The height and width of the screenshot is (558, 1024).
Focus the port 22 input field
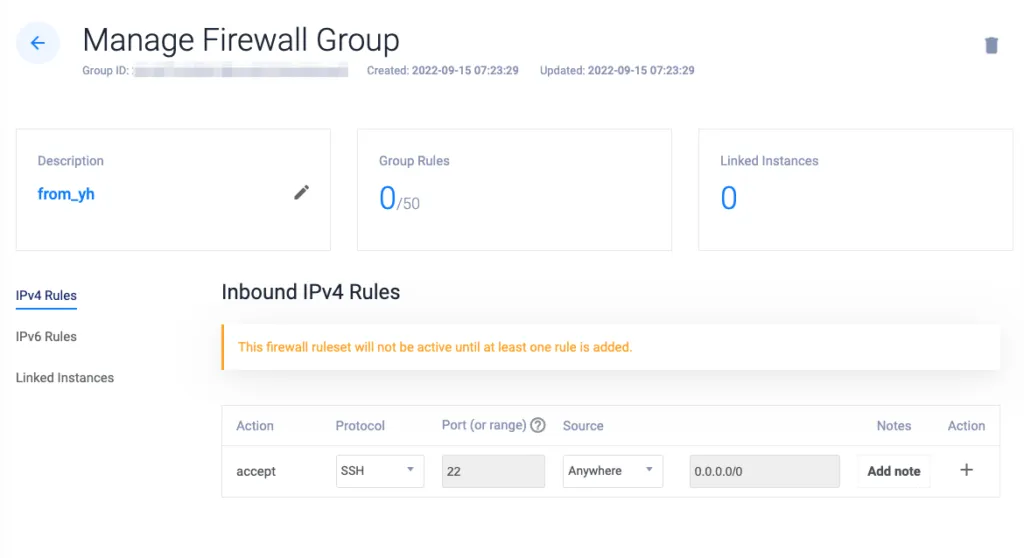493,471
